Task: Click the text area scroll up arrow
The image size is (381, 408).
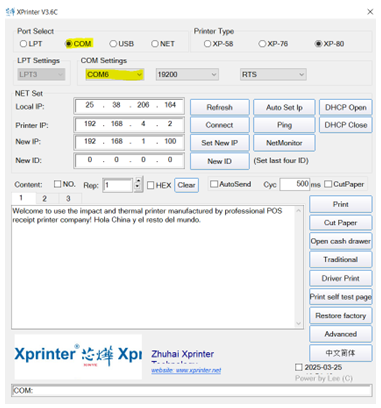Action: [299, 211]
